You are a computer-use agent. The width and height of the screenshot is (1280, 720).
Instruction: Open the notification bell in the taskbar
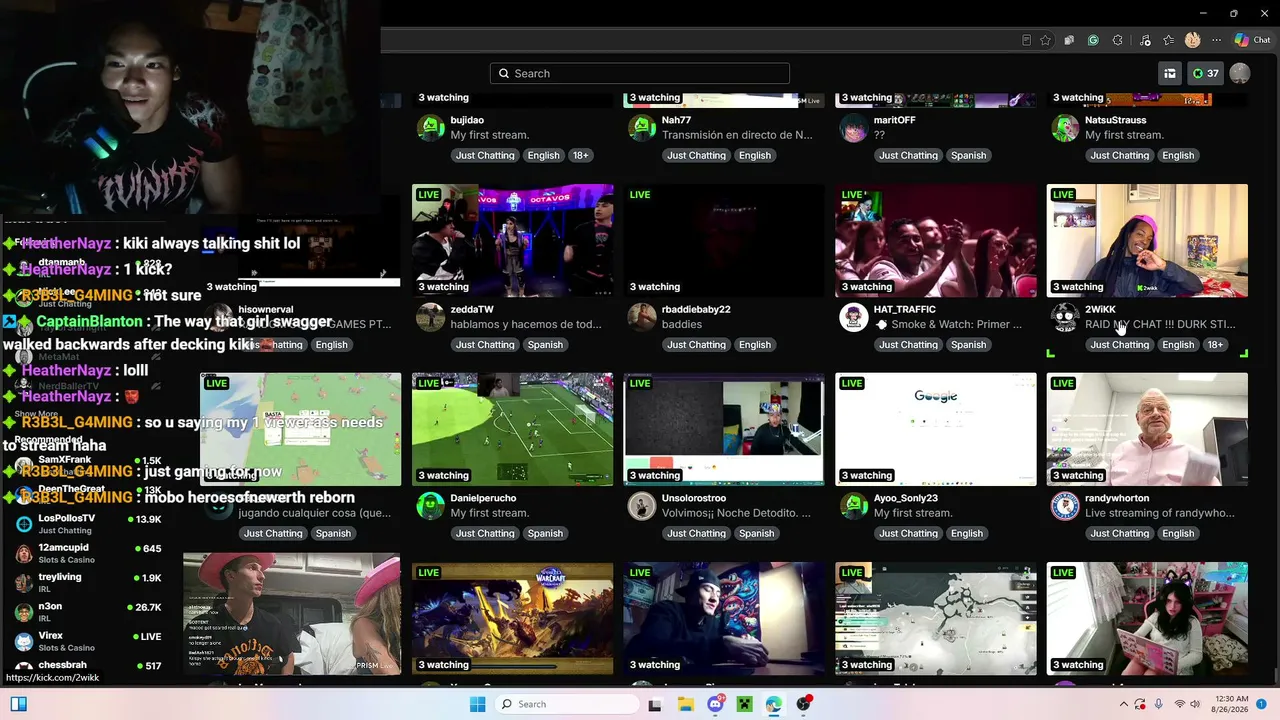[1262, 704]
